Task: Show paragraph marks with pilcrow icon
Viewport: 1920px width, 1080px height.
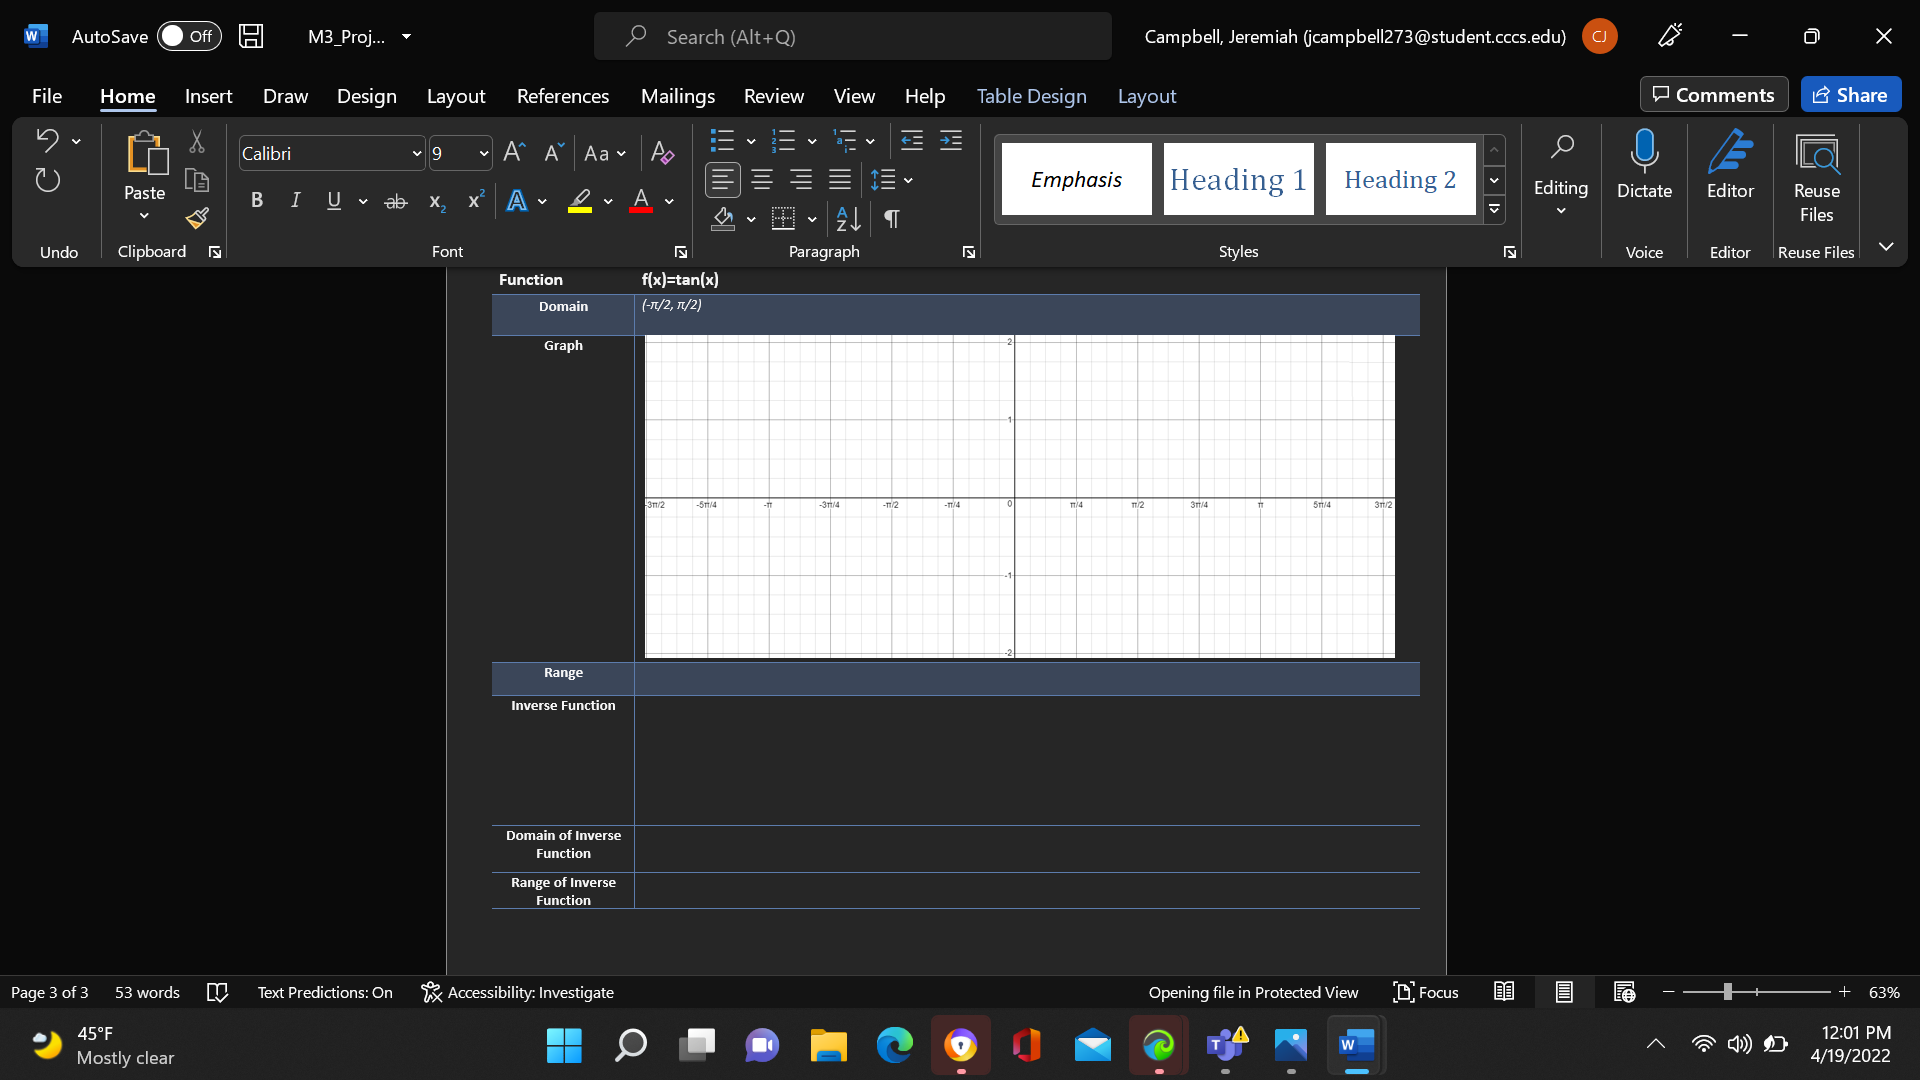Action: [892, 218]
